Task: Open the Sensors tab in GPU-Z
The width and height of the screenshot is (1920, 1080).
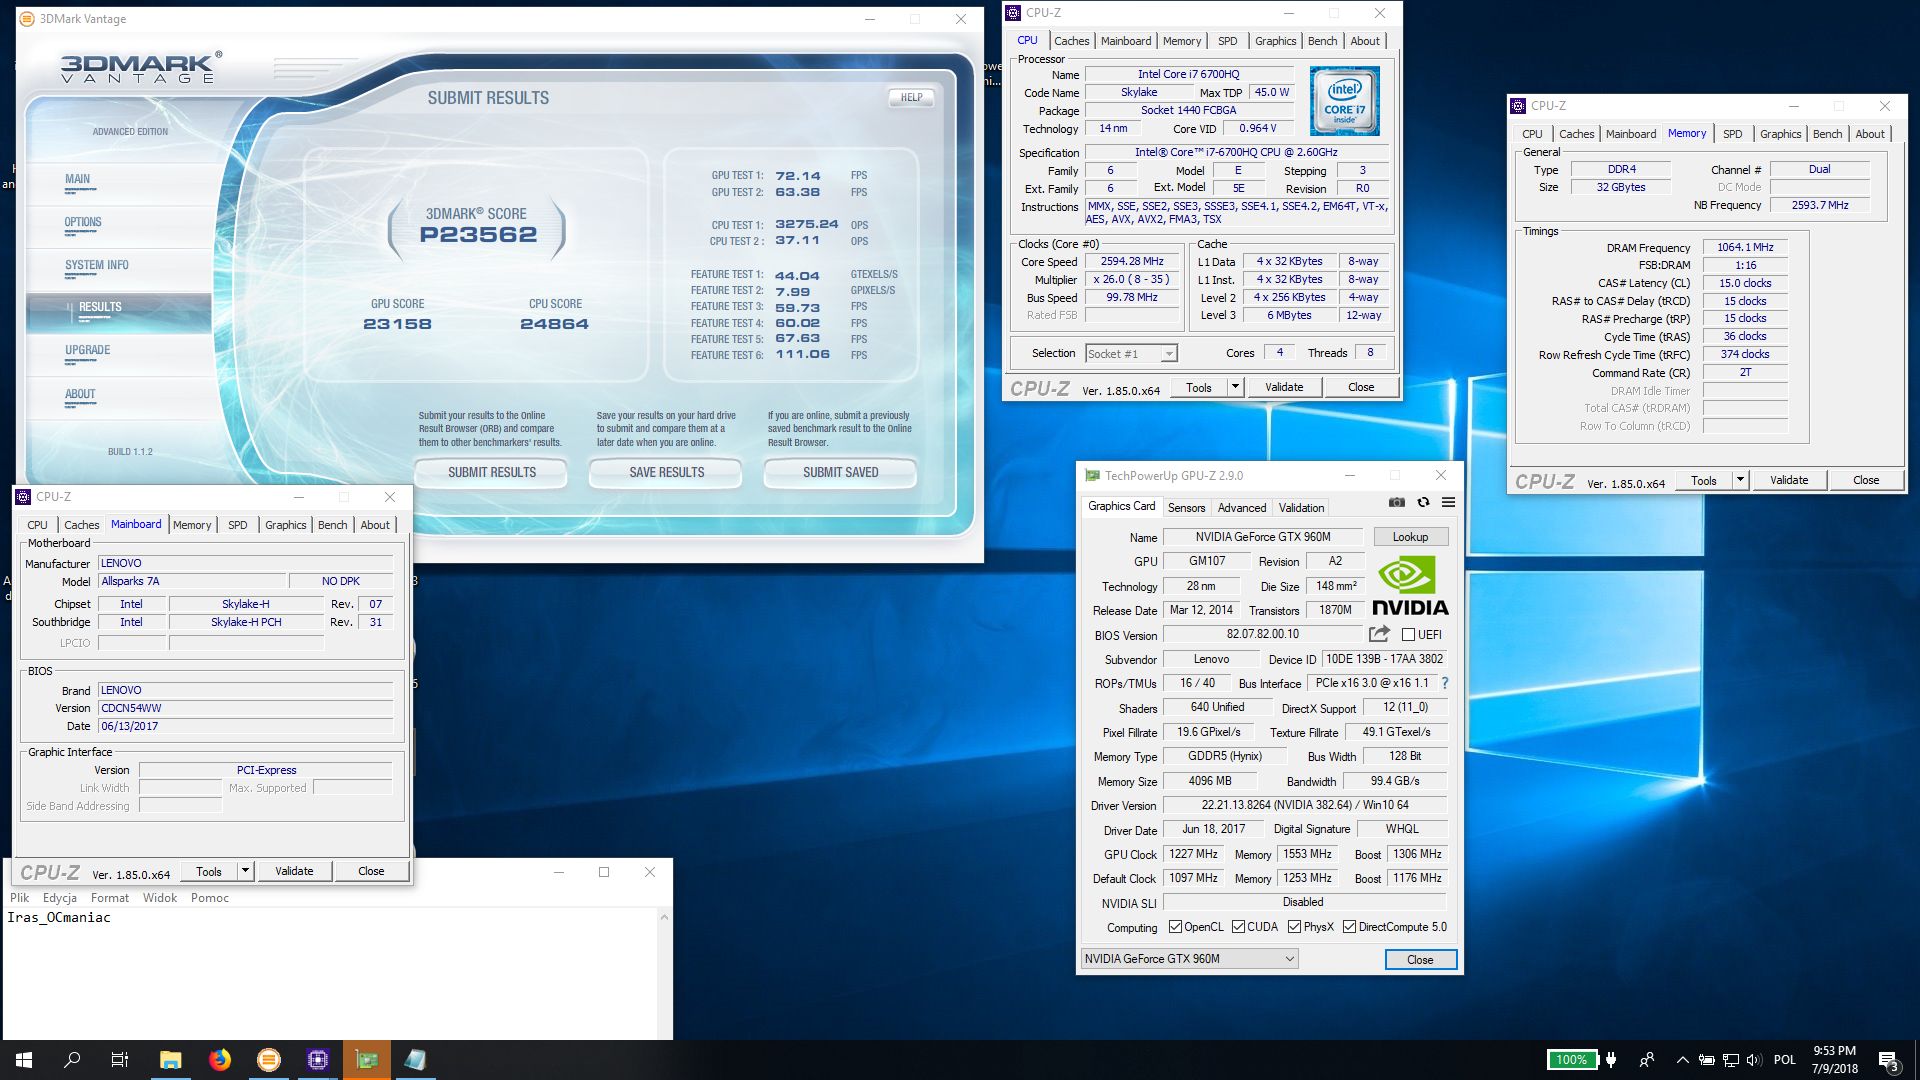Action: [x=1186, y=508]
